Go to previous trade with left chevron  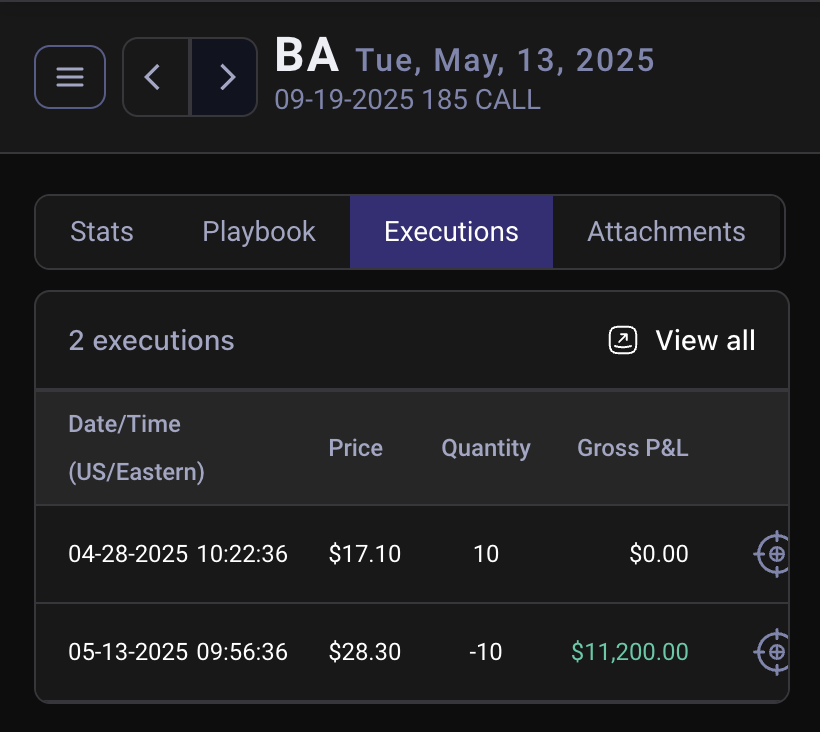tap(156, 77)
